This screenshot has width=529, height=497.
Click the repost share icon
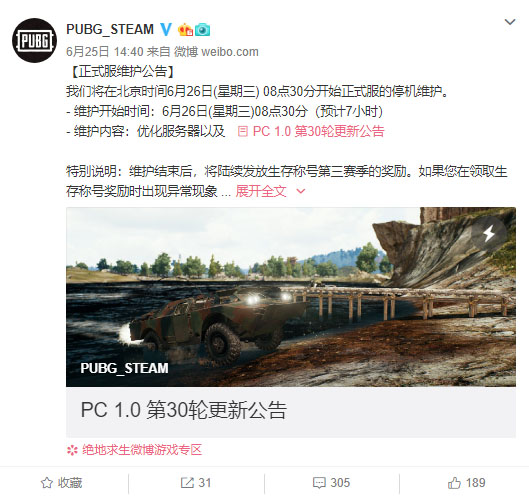point(187,483)
